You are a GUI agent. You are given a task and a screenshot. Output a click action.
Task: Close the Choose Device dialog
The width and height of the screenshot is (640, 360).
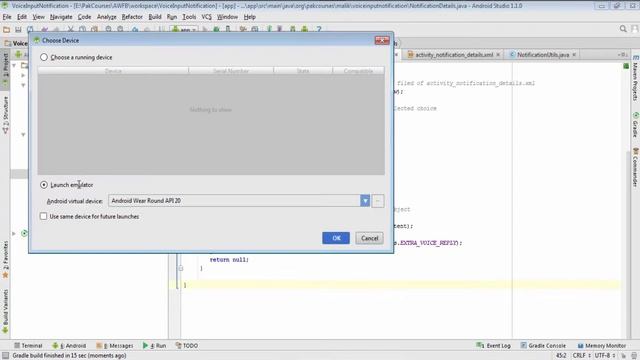382,40
